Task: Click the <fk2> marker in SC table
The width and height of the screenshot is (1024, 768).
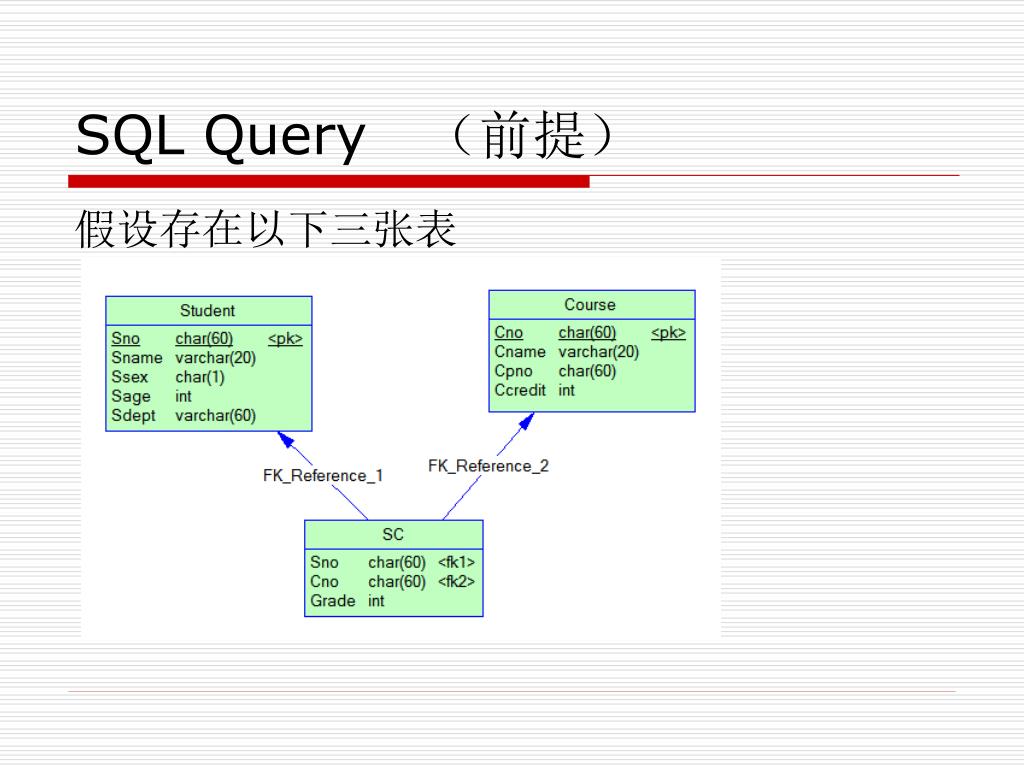Action: pos(456,581)
